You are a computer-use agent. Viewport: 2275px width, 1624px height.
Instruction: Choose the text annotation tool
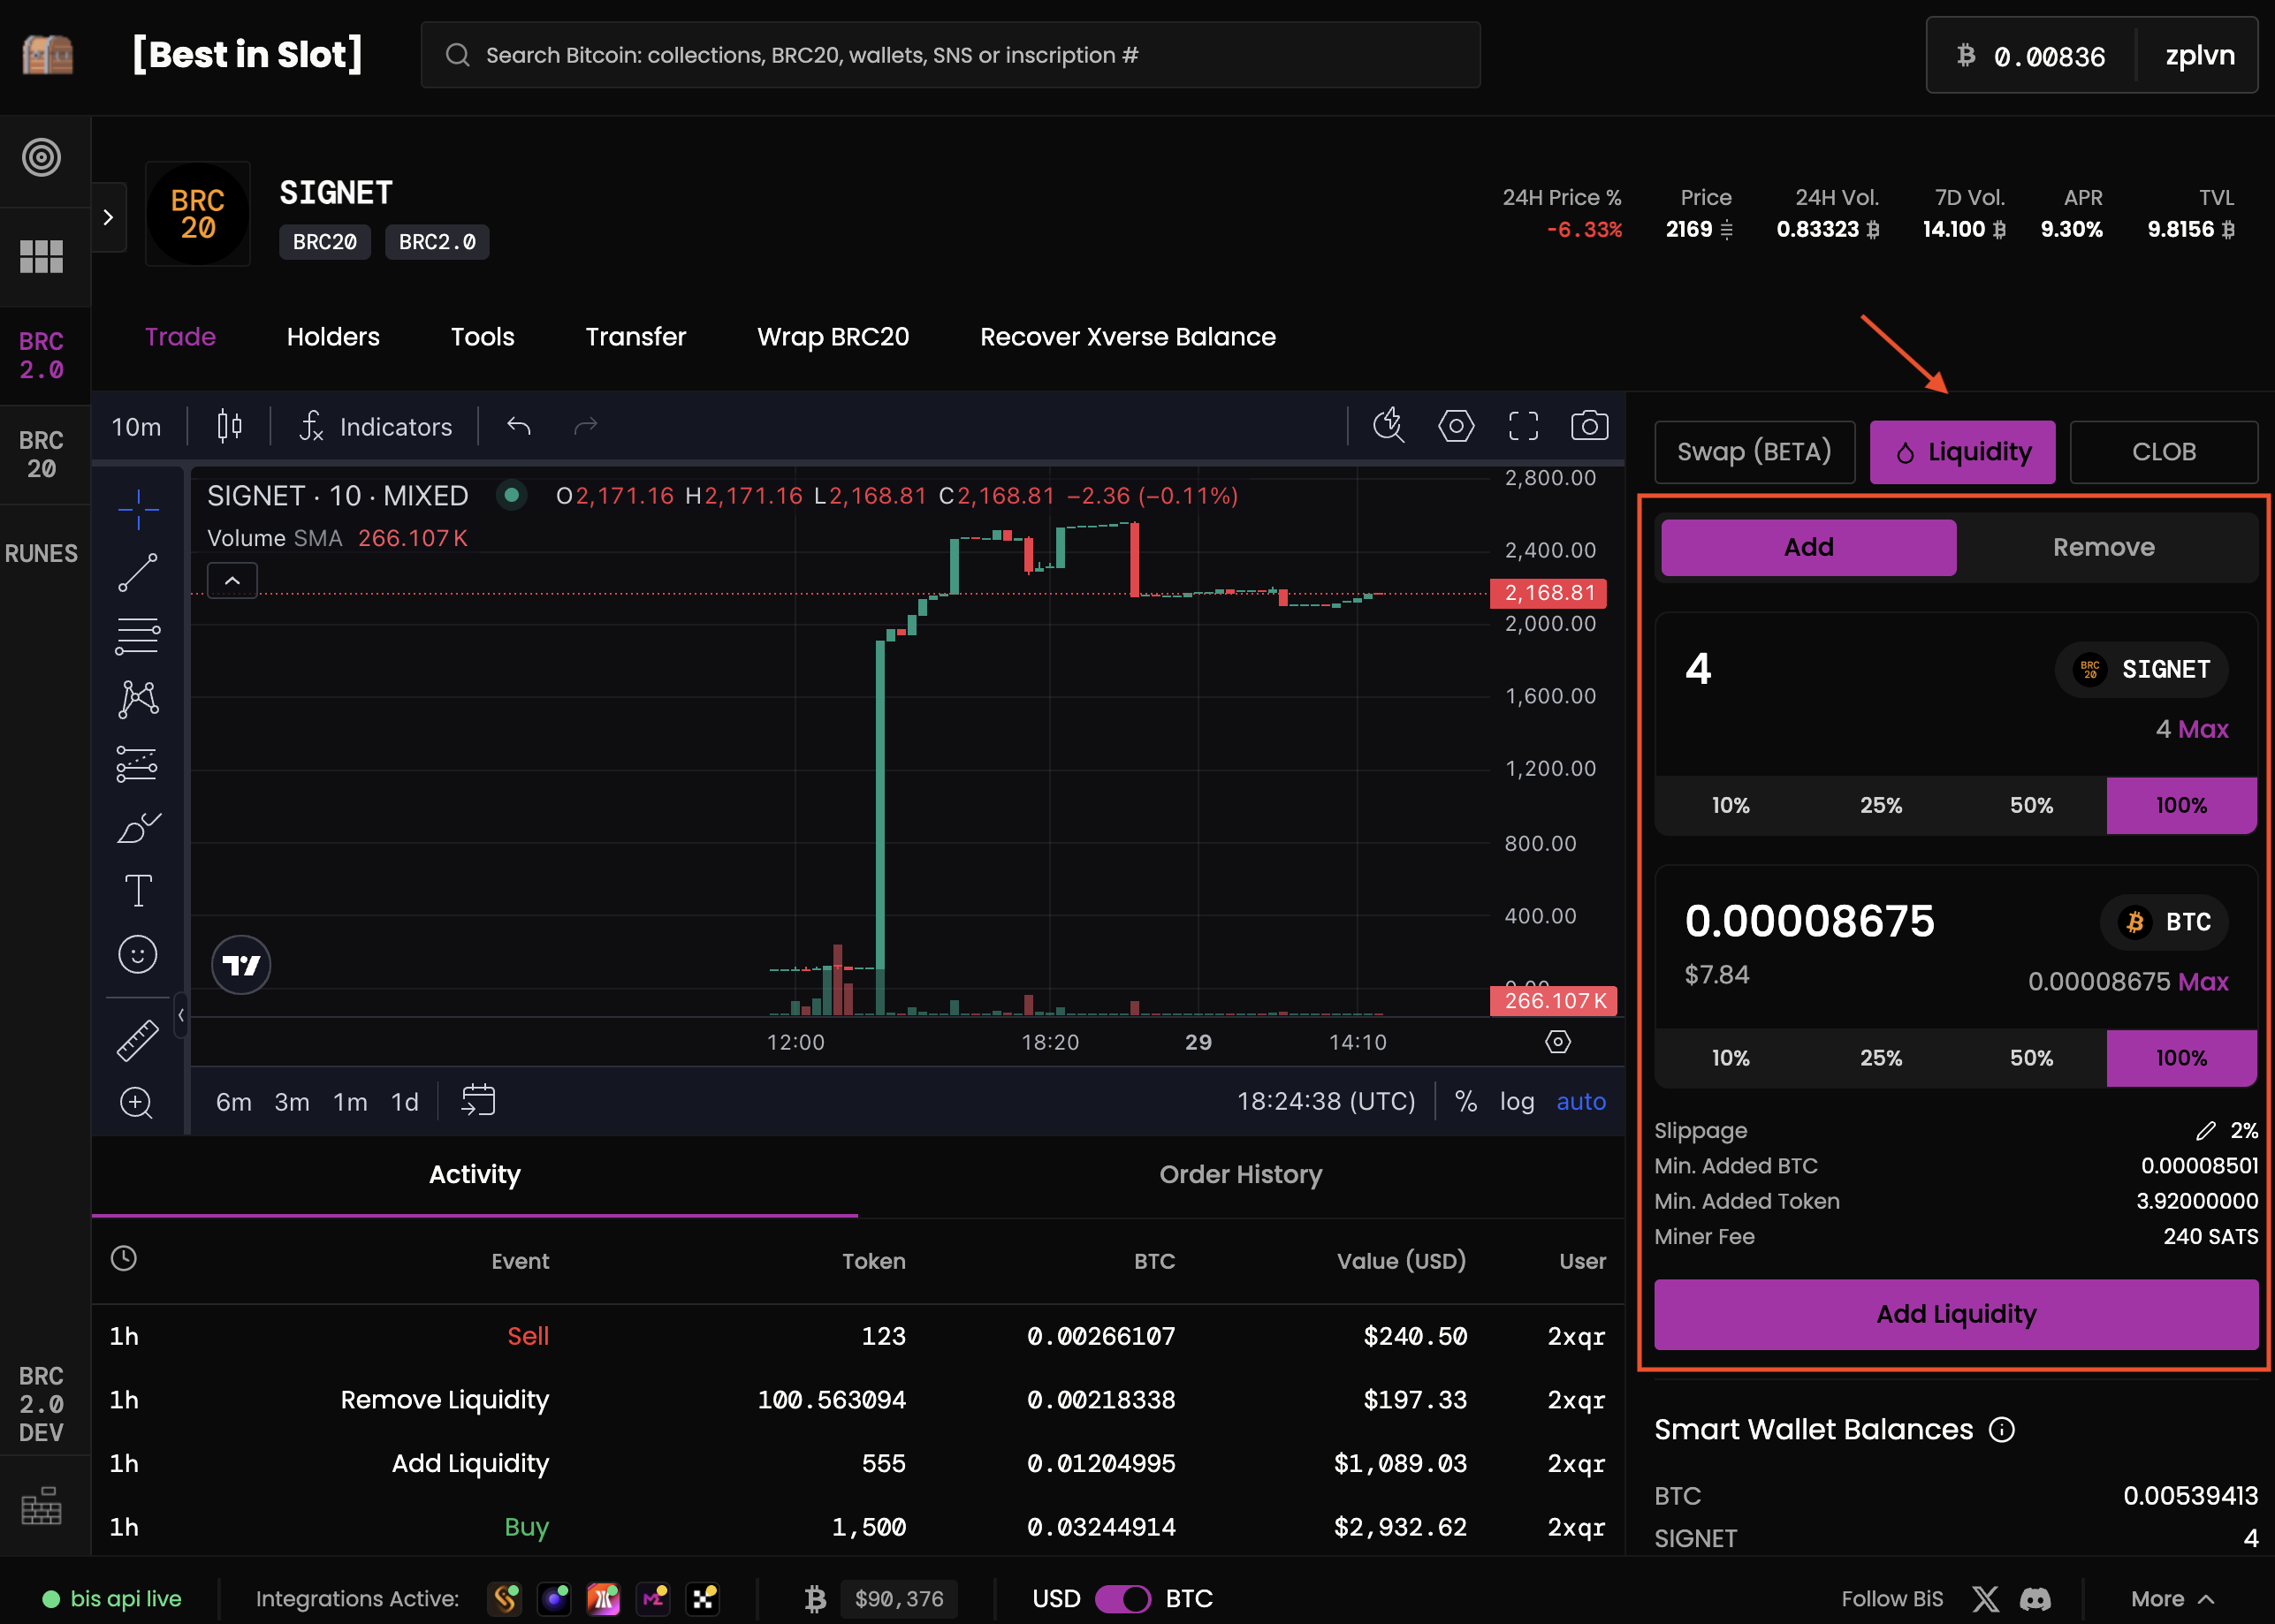pyautogui.click(x=138, y=889)
